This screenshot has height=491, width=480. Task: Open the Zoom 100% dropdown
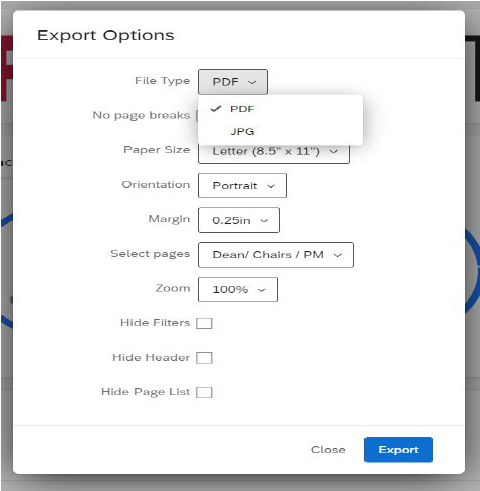pyautogui.click(x=238, y=289)
